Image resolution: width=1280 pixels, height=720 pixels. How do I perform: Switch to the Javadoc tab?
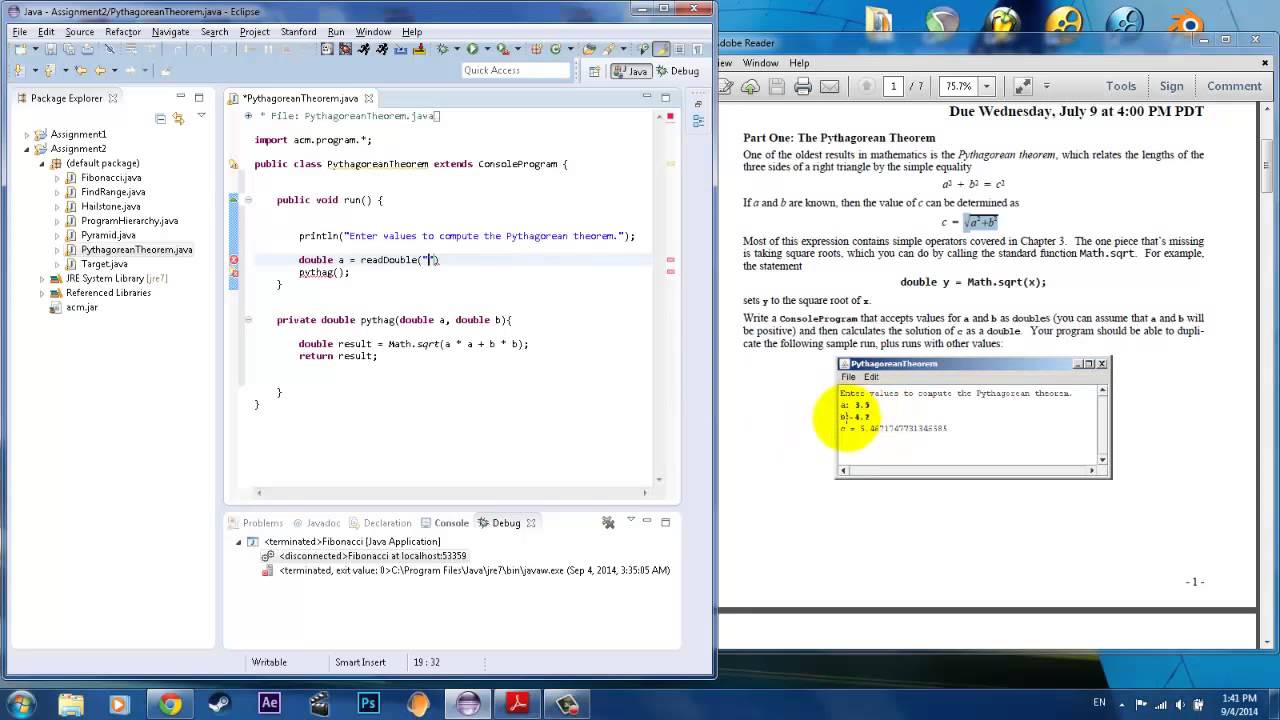316,523
